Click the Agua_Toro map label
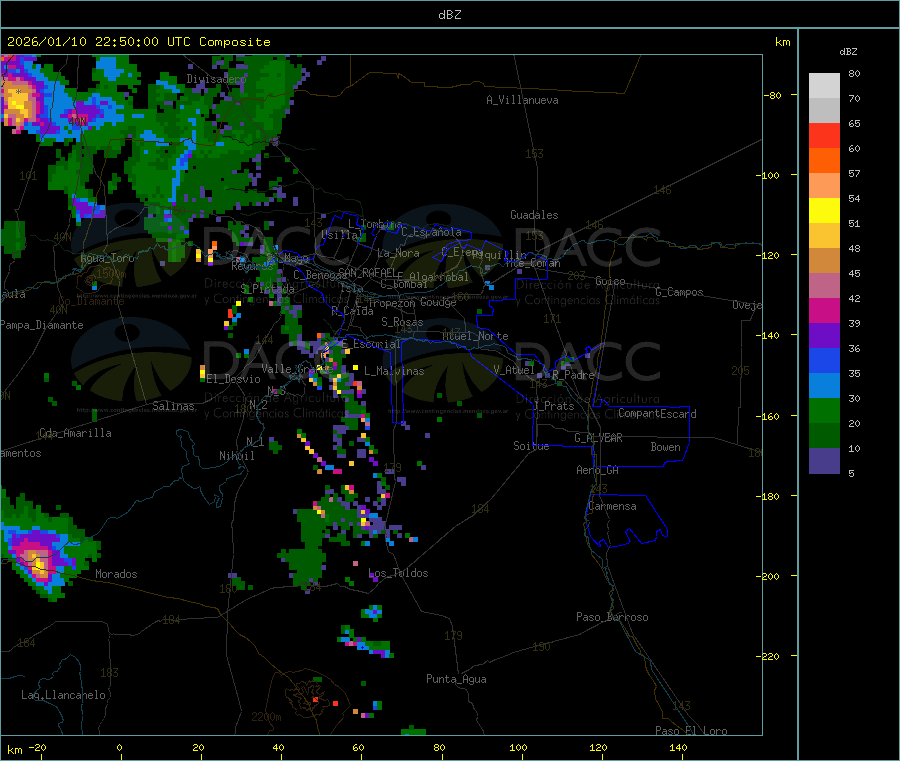 tap(107, 258)
